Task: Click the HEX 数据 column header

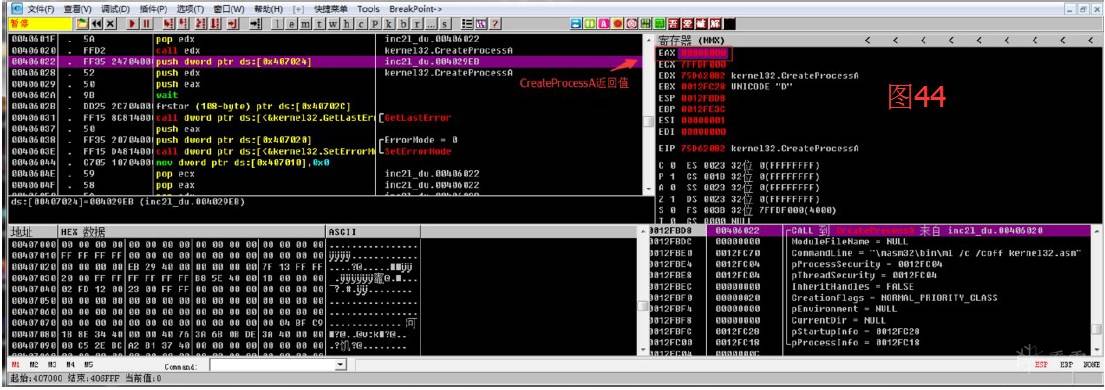Action: [192, 232]
